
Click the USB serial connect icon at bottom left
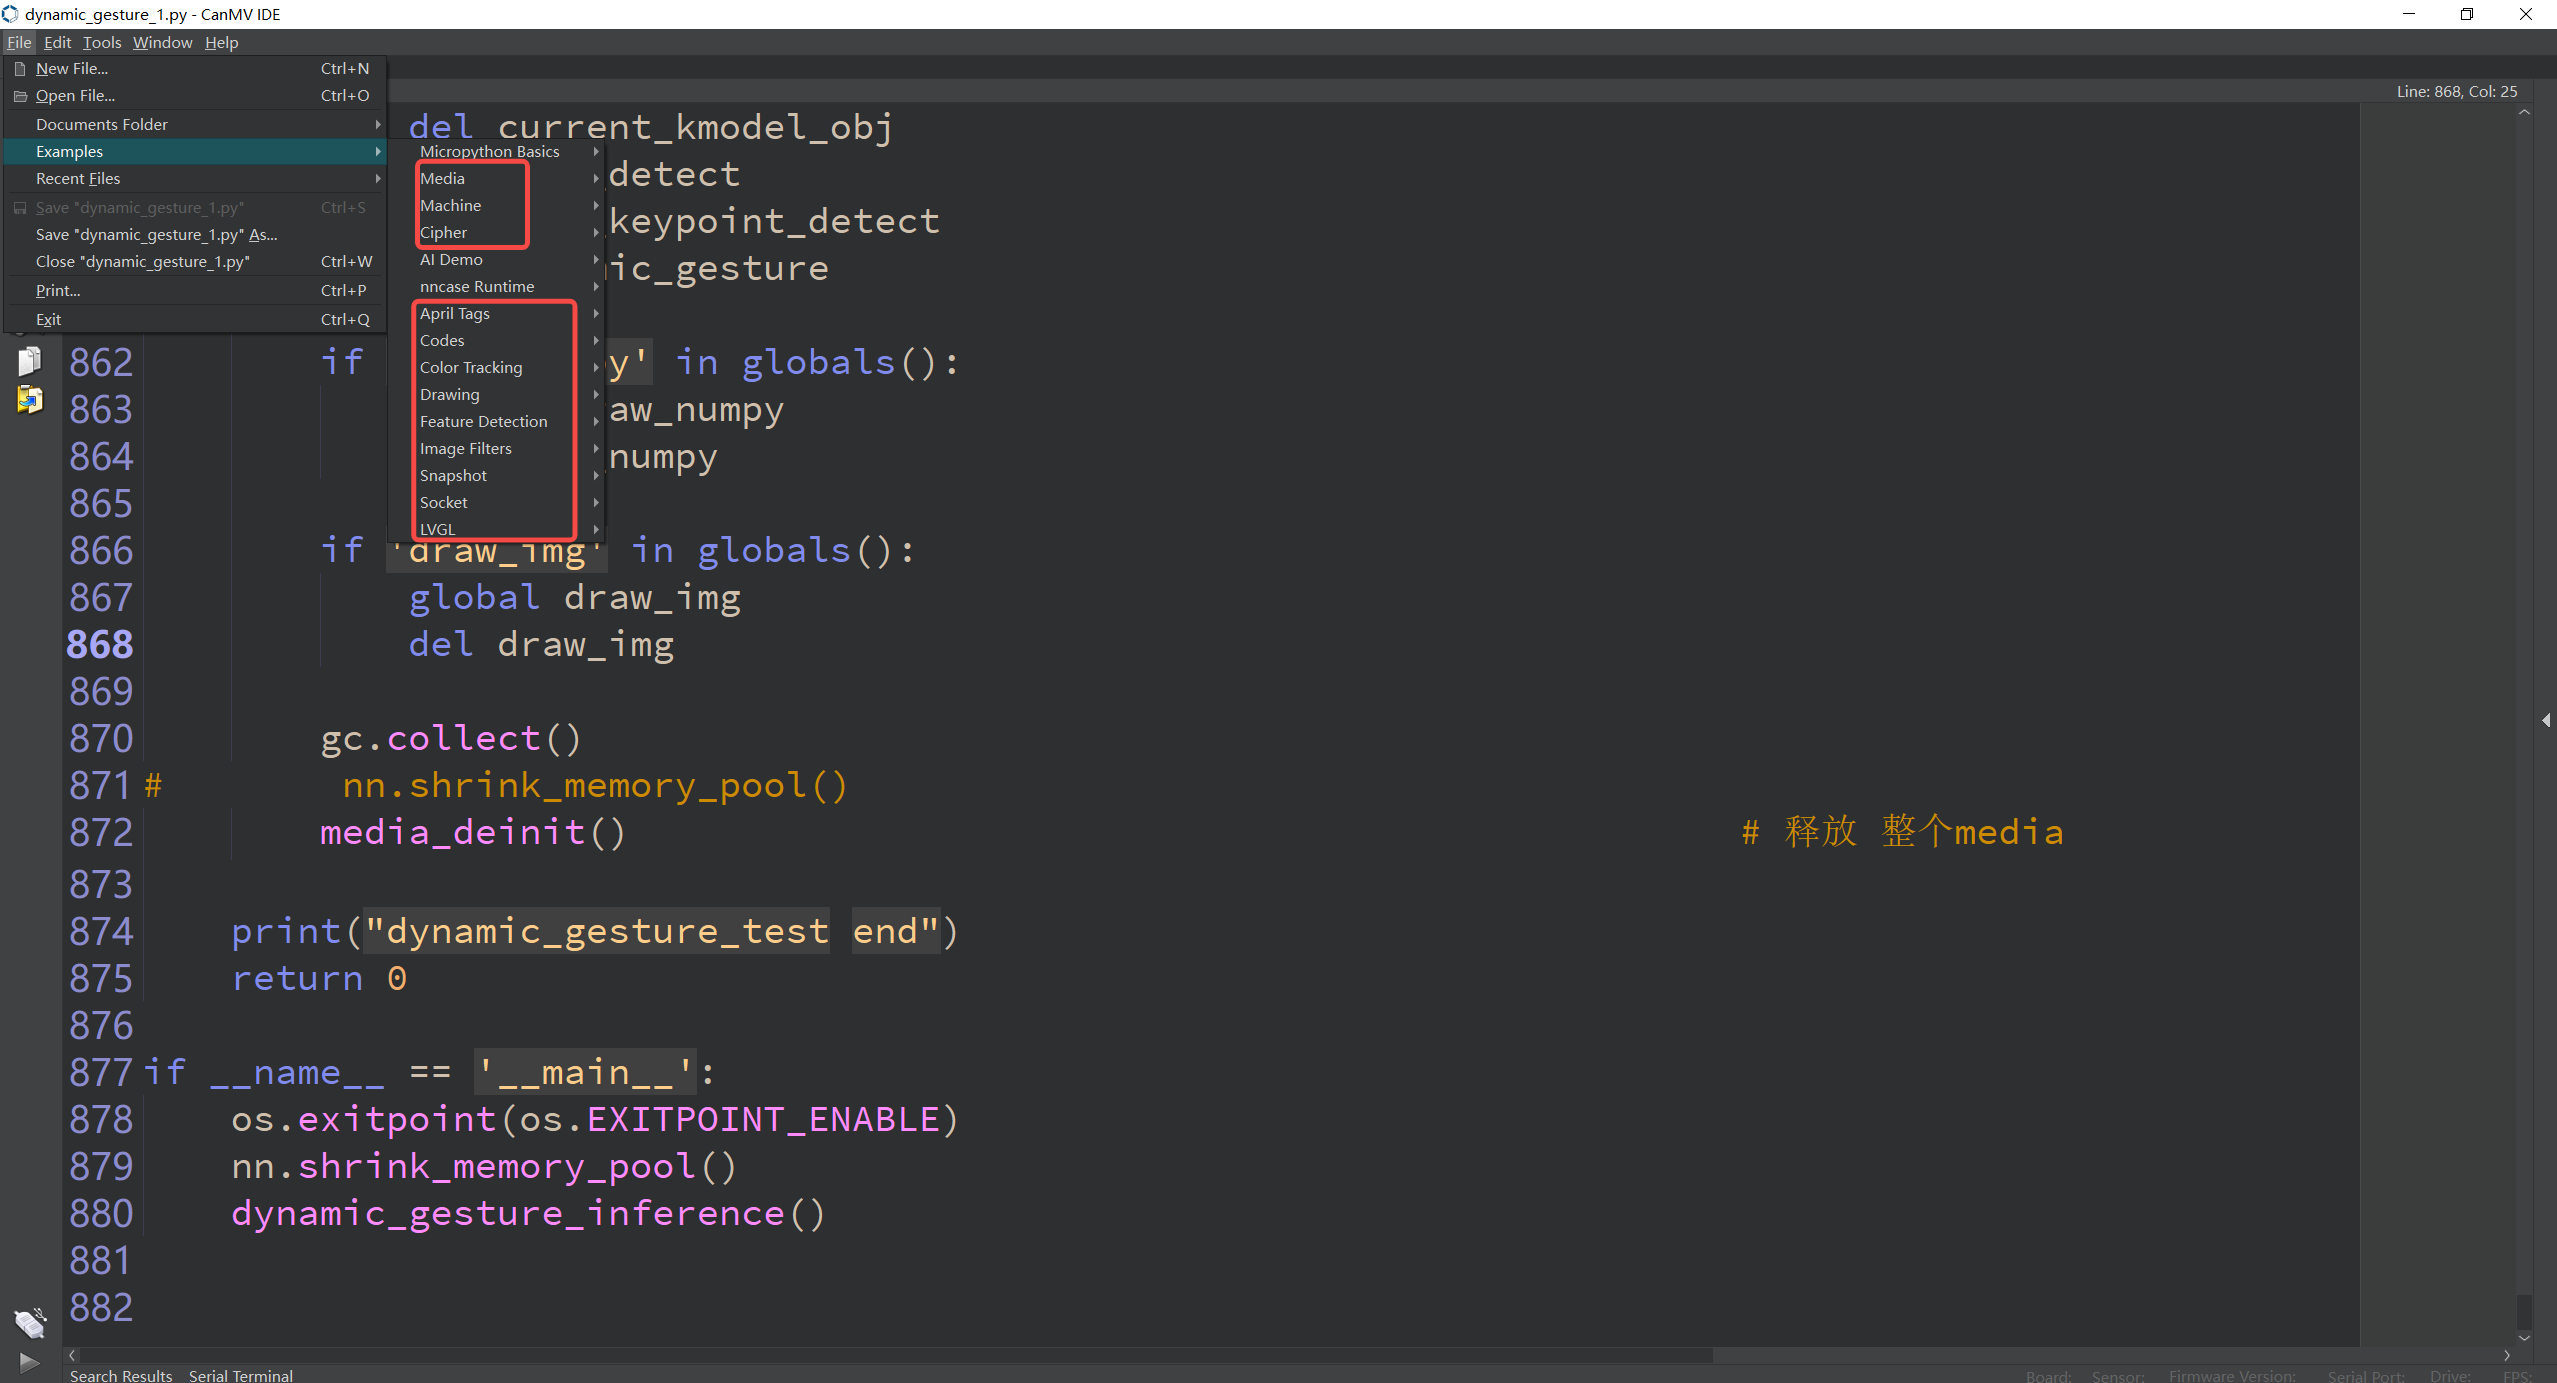click(30, 1322)
